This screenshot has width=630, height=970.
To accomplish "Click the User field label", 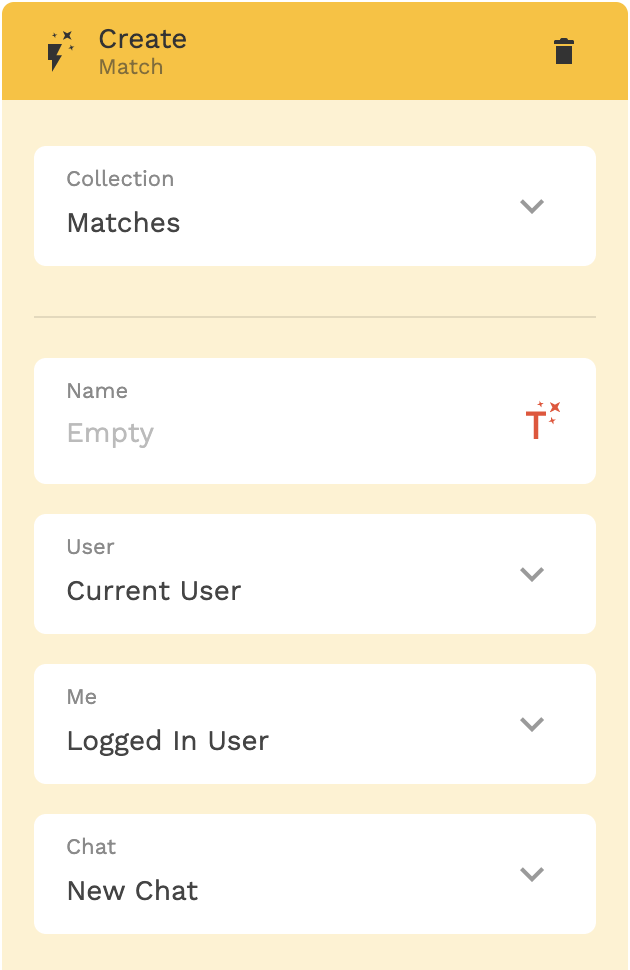I will coord(90,547).
